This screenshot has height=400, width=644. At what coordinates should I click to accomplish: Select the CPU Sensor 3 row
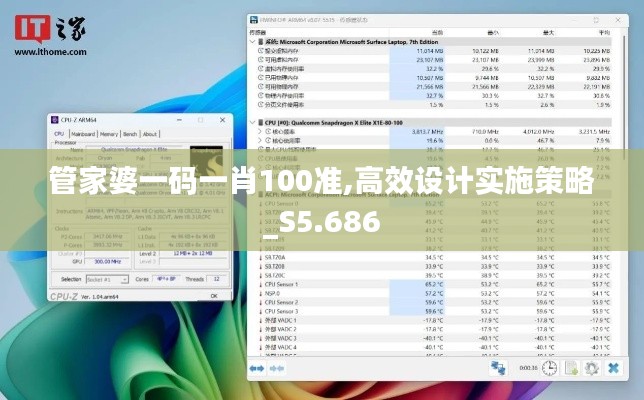pyautogui.click(x=435, y=311)
